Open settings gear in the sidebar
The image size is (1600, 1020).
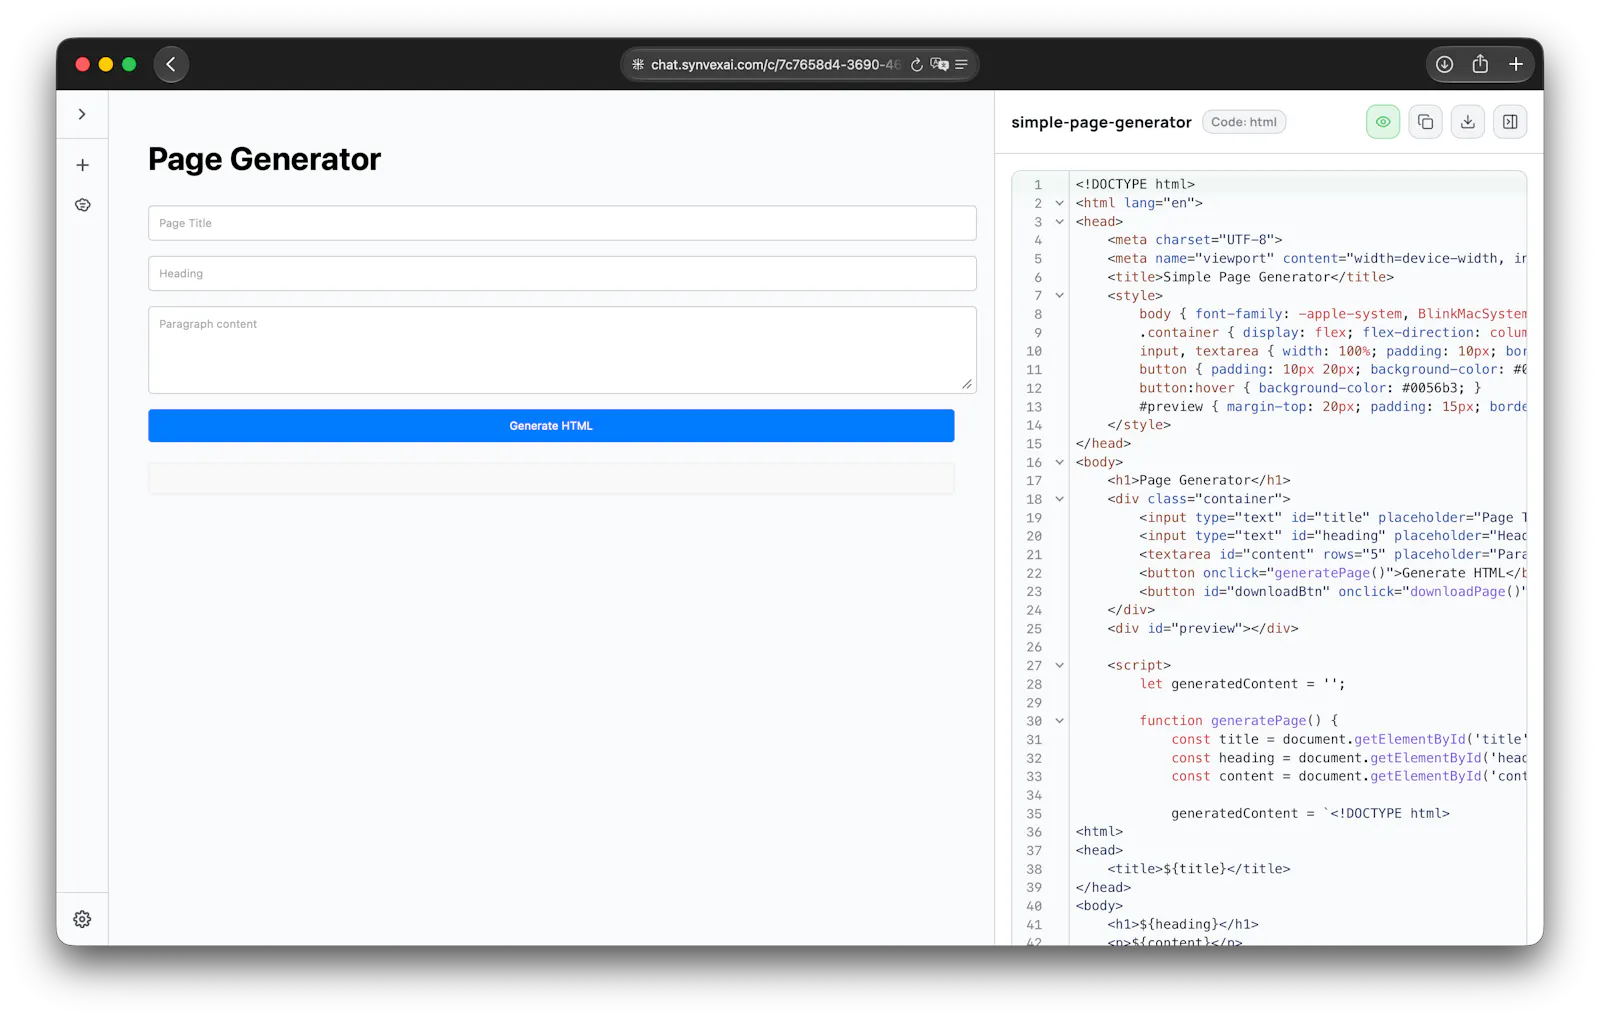82,919
